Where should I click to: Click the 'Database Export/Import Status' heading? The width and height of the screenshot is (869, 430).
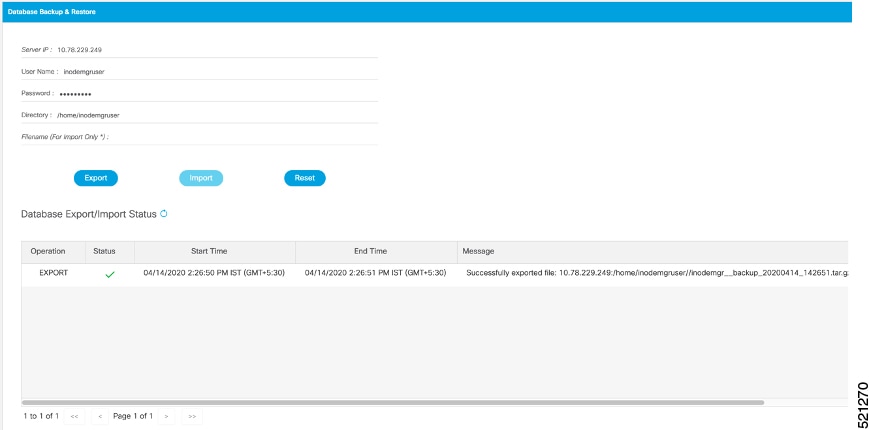point(89,214)
